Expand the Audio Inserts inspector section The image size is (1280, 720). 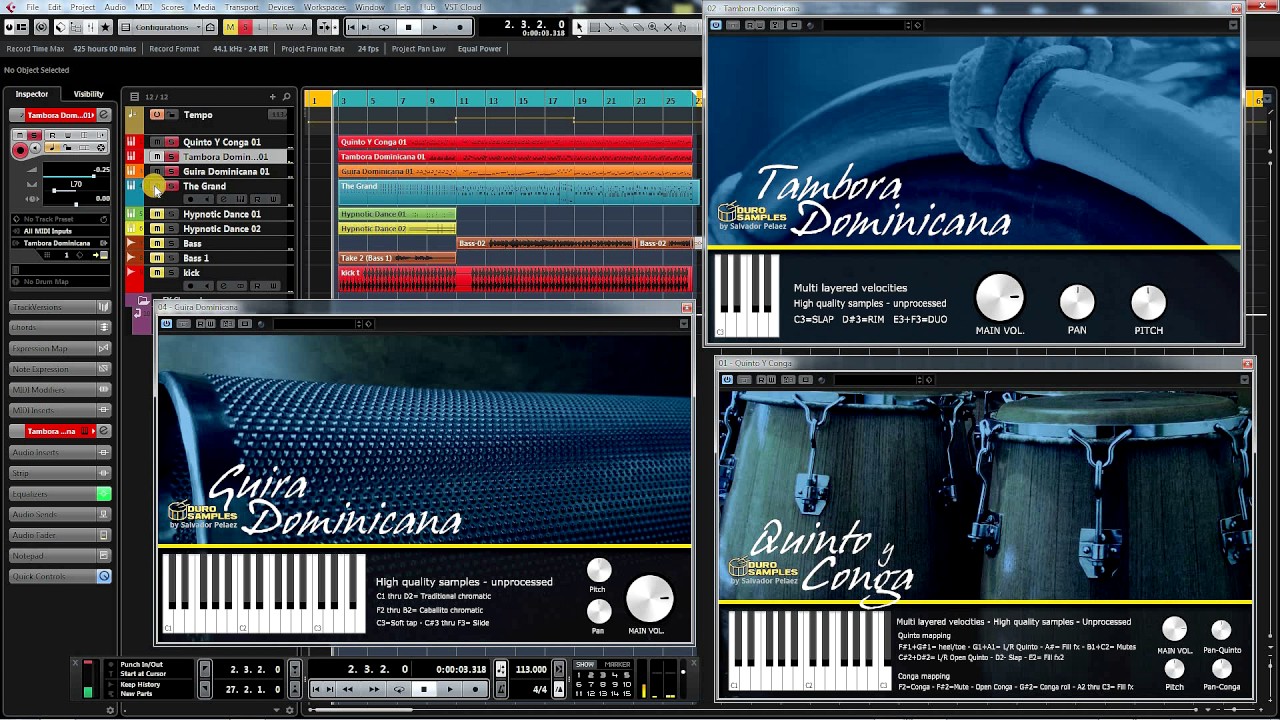pos(60,452)
